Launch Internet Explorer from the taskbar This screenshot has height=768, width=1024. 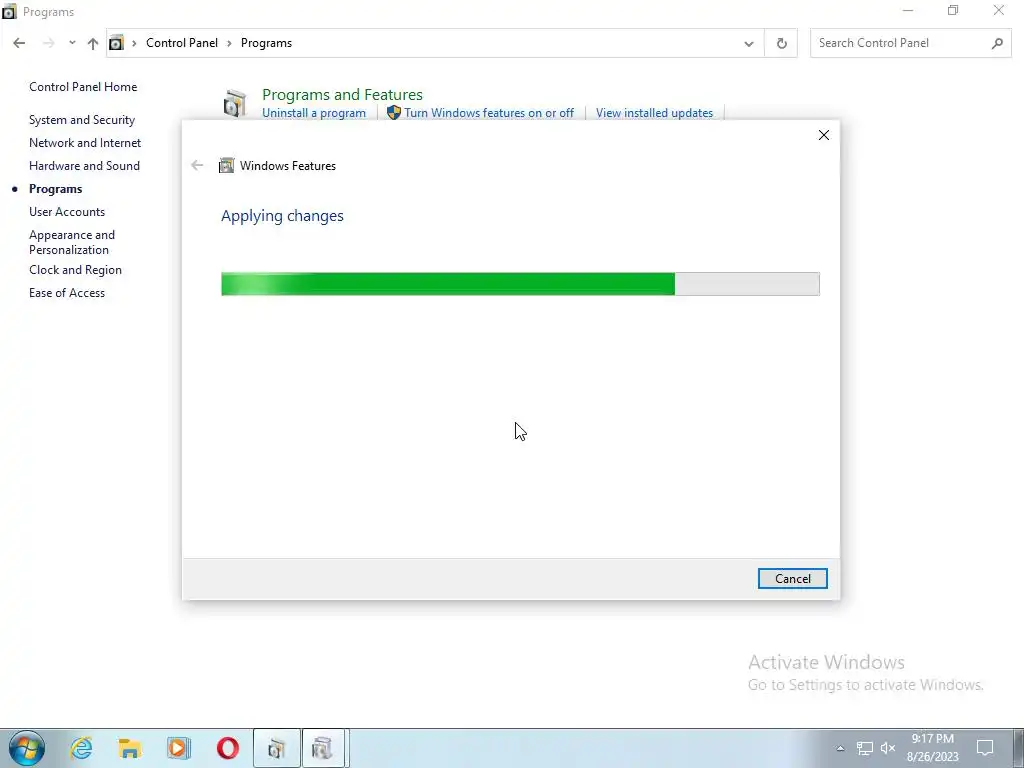[81, 748]
